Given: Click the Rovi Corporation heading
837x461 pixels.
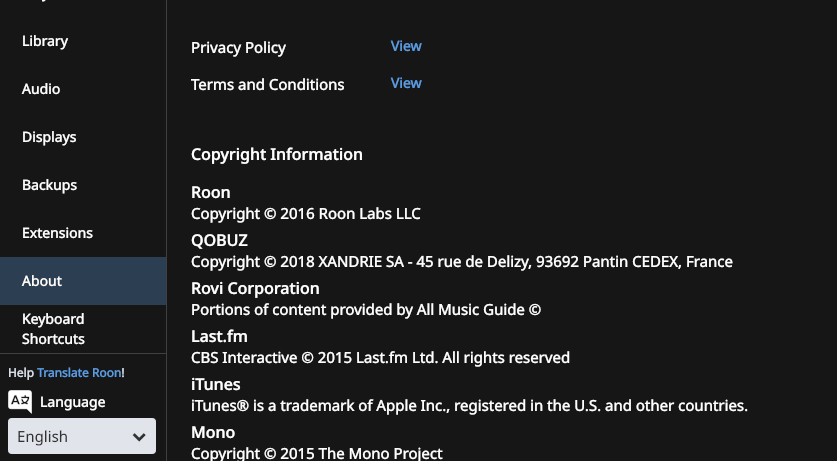Looking at the screenshot, I should (255, 288).
